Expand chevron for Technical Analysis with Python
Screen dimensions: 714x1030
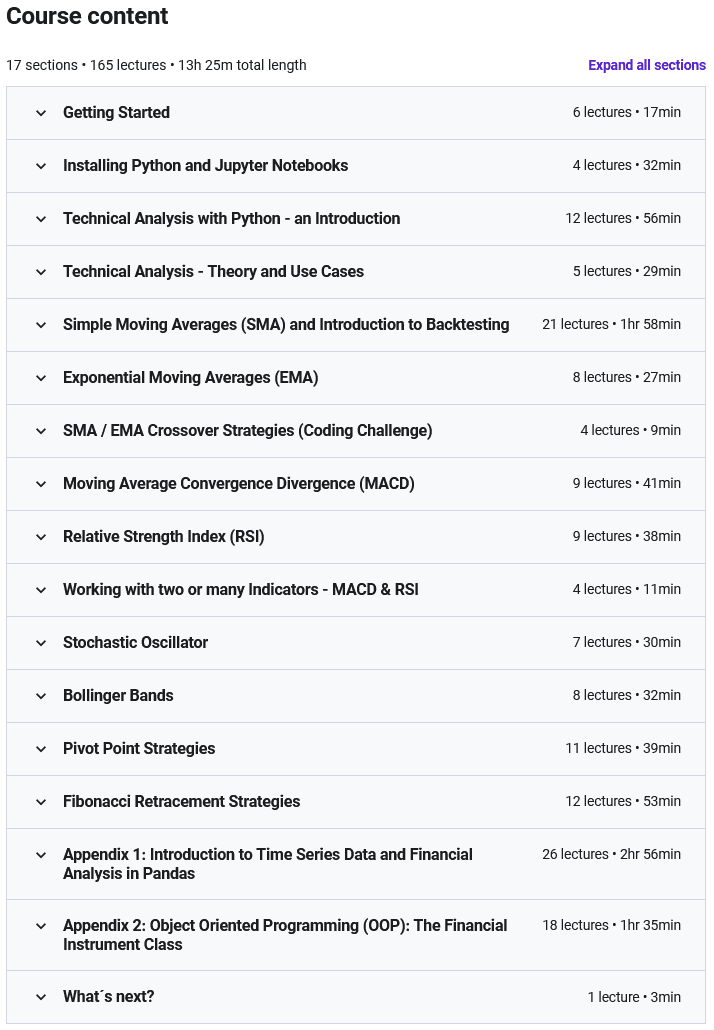tap(41, 219)
